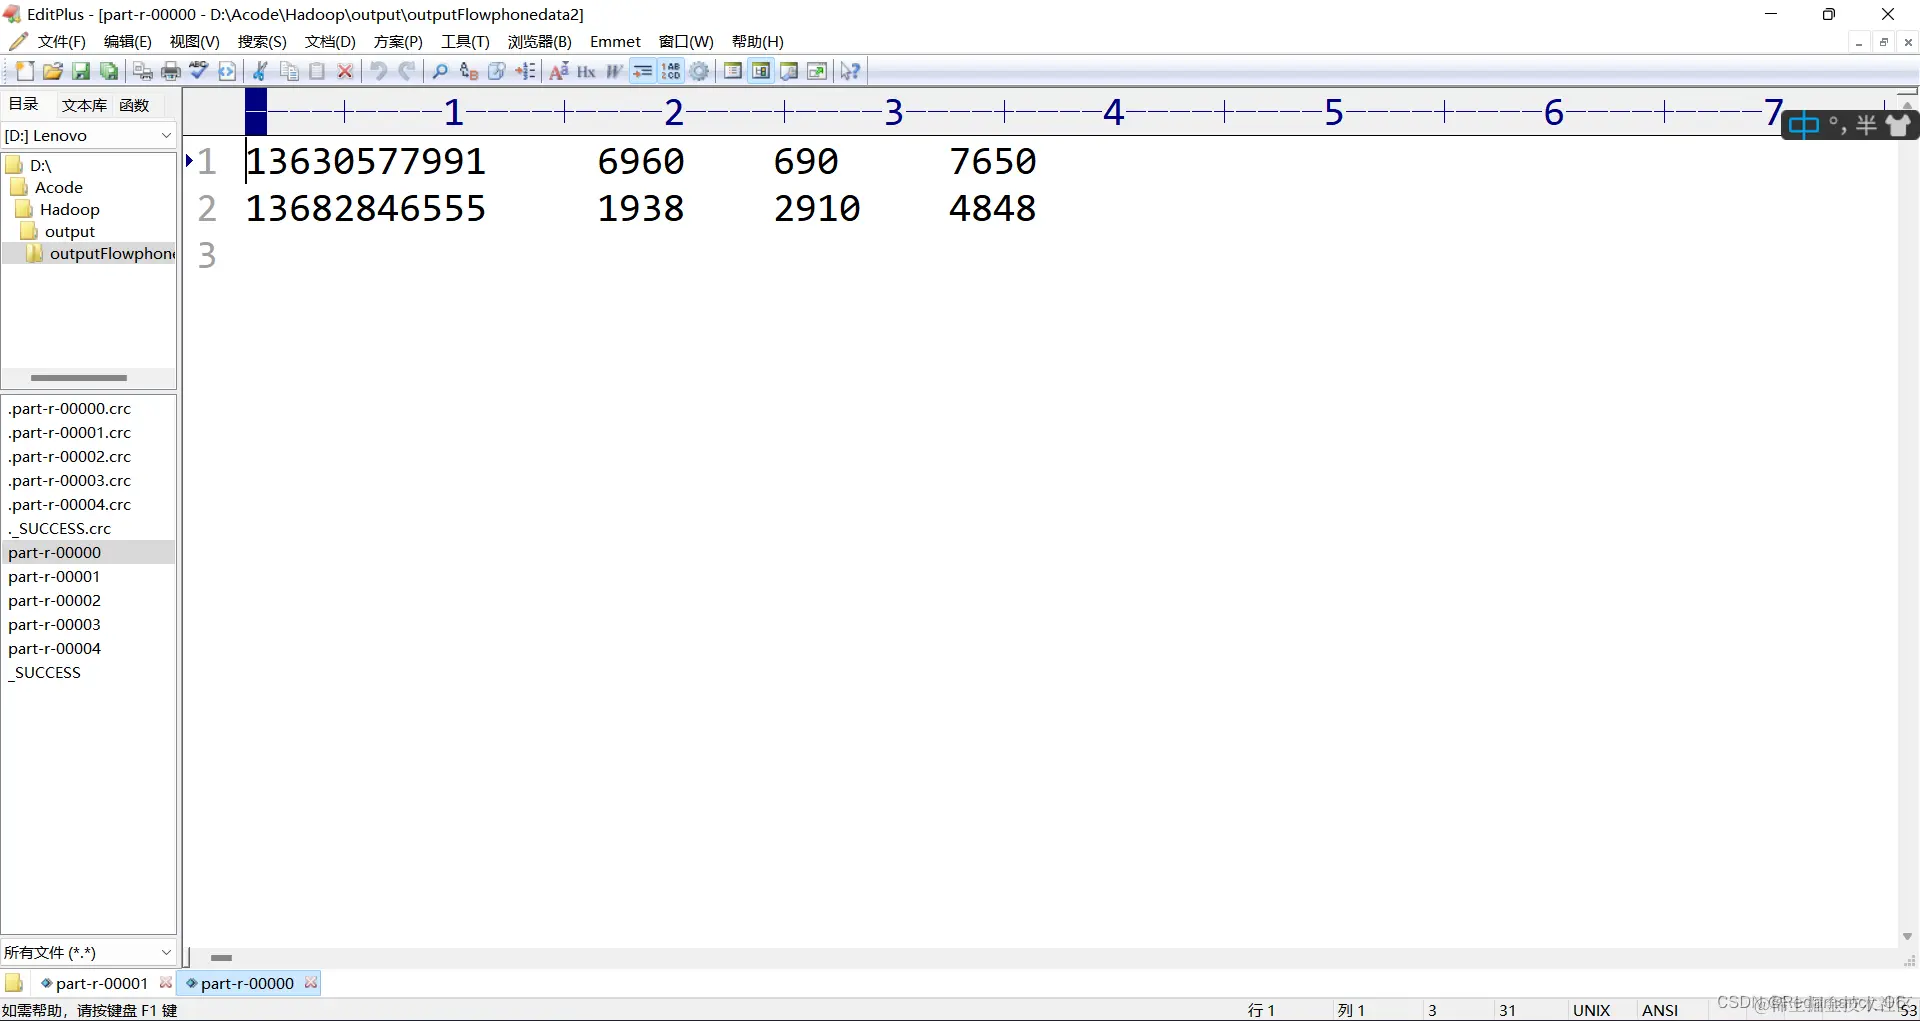
Task: Click the Hex Viewer (Hx) icon
Action: [587, 71]
